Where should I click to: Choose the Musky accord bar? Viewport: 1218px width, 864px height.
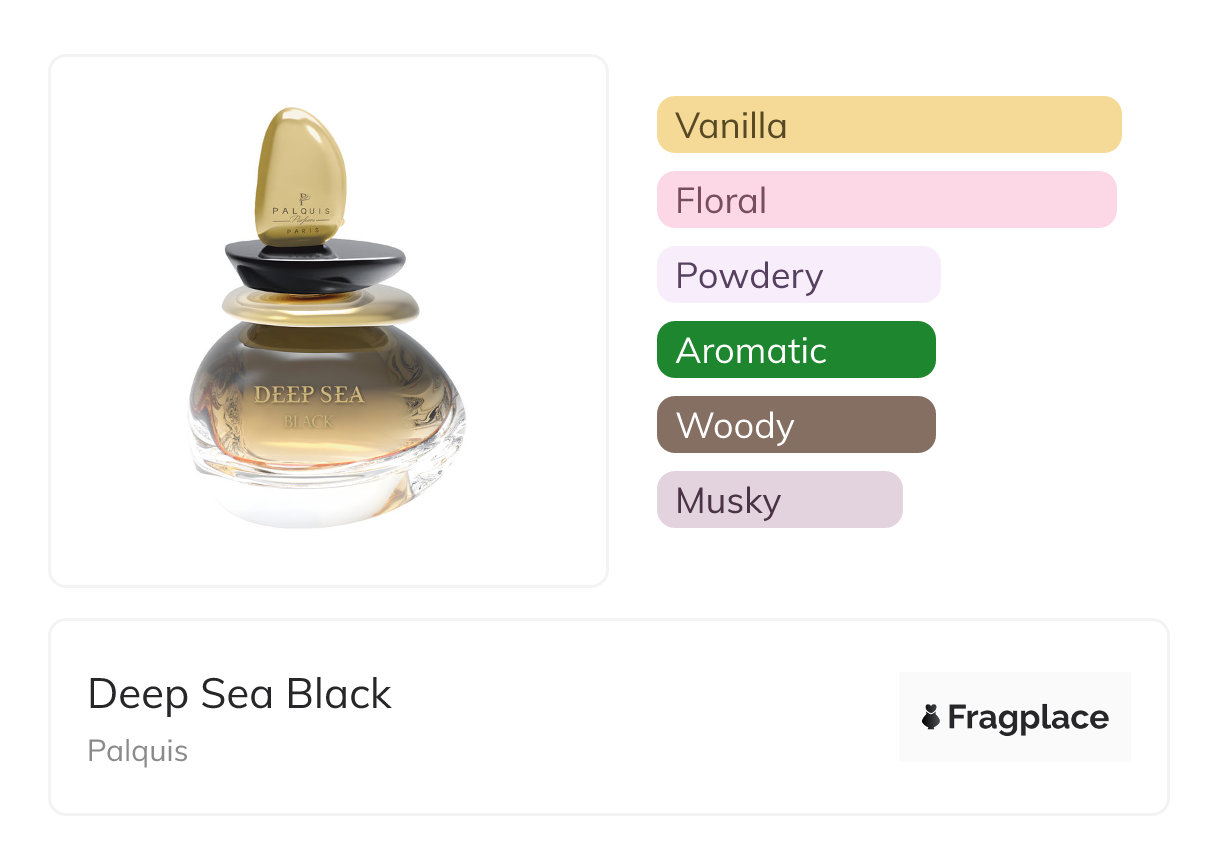click(x=779, y=500)
